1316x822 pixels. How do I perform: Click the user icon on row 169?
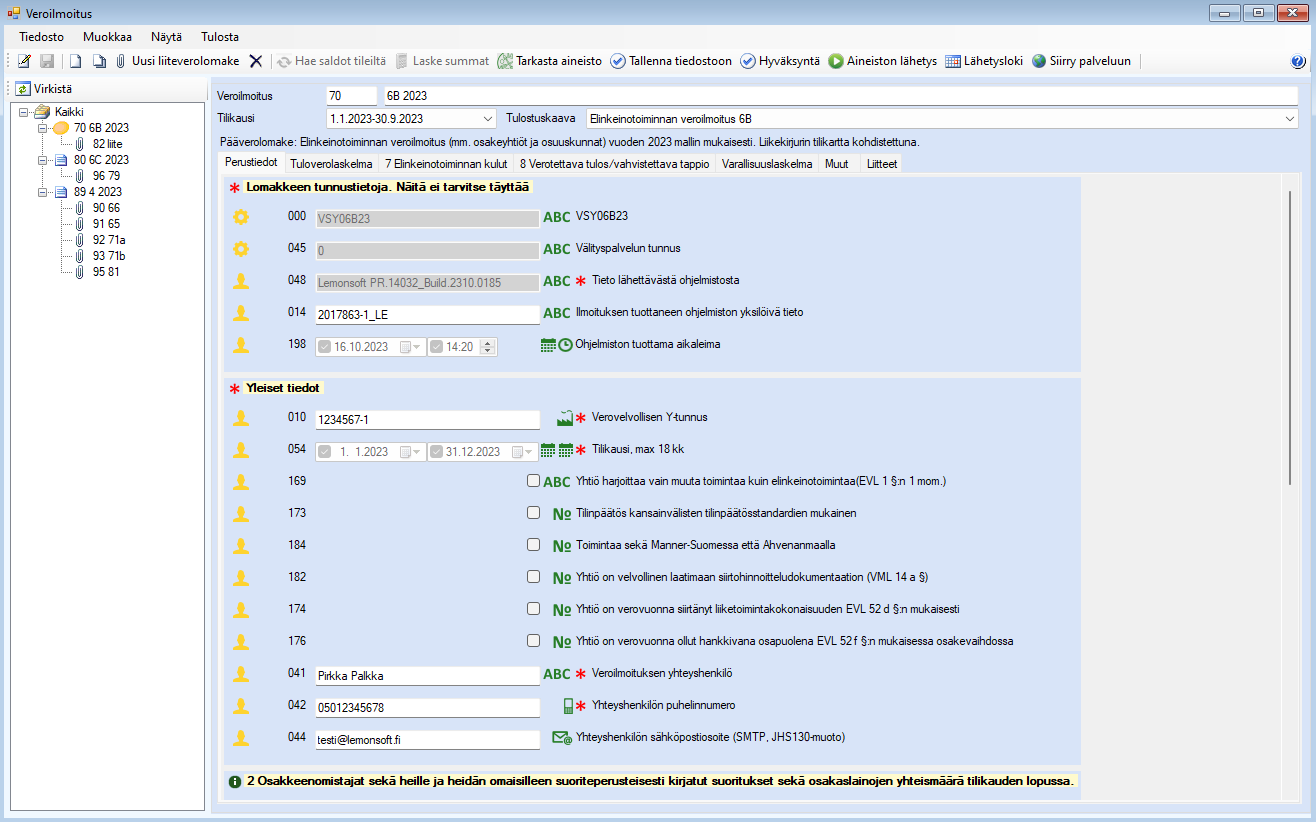[x=240, y=482]
